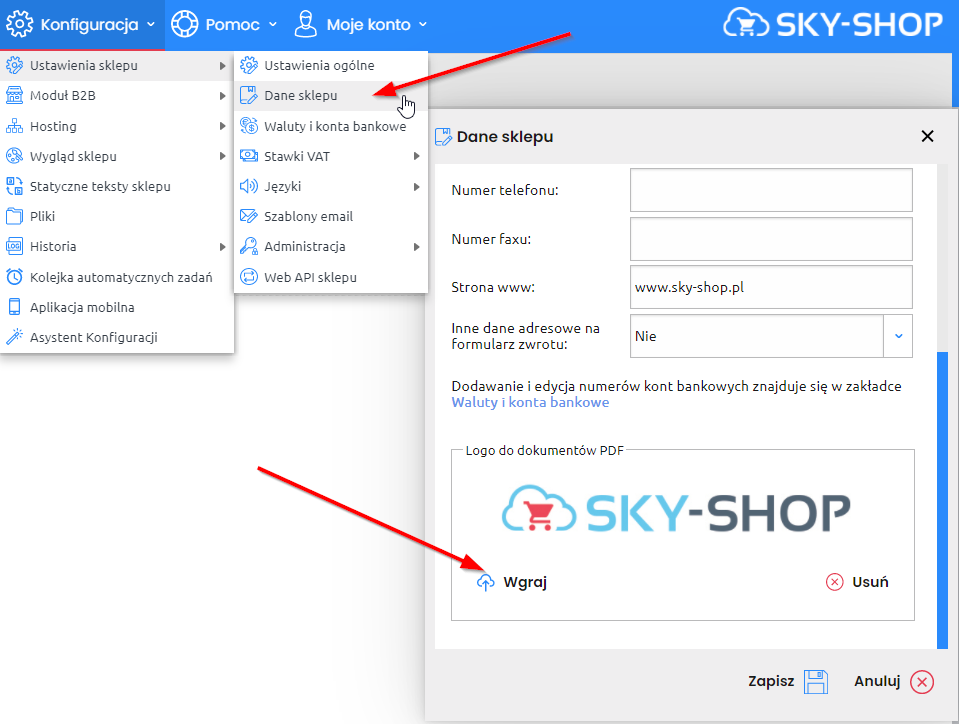Click the Wgraj upload button label
The width and height of the screenshot is (959, 724).
pos(525,582)
